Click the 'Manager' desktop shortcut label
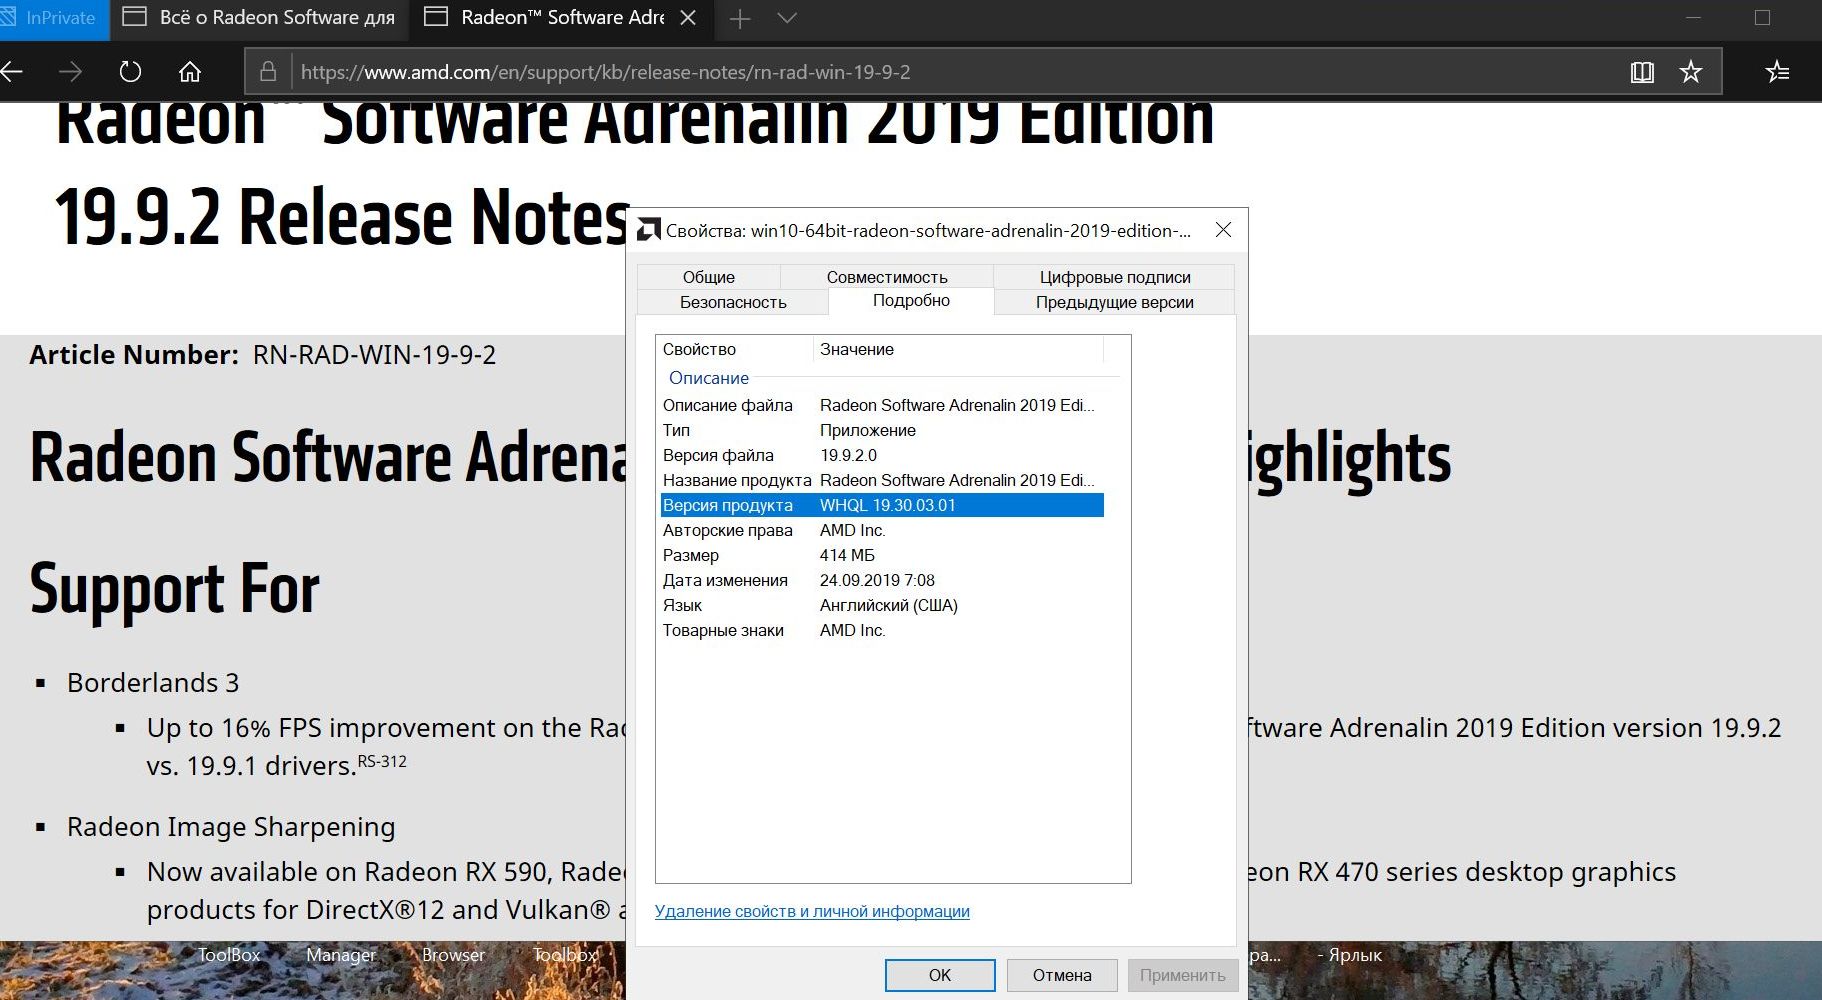The height and width of the screenshot is (1000, 1822). pos(341,955)
